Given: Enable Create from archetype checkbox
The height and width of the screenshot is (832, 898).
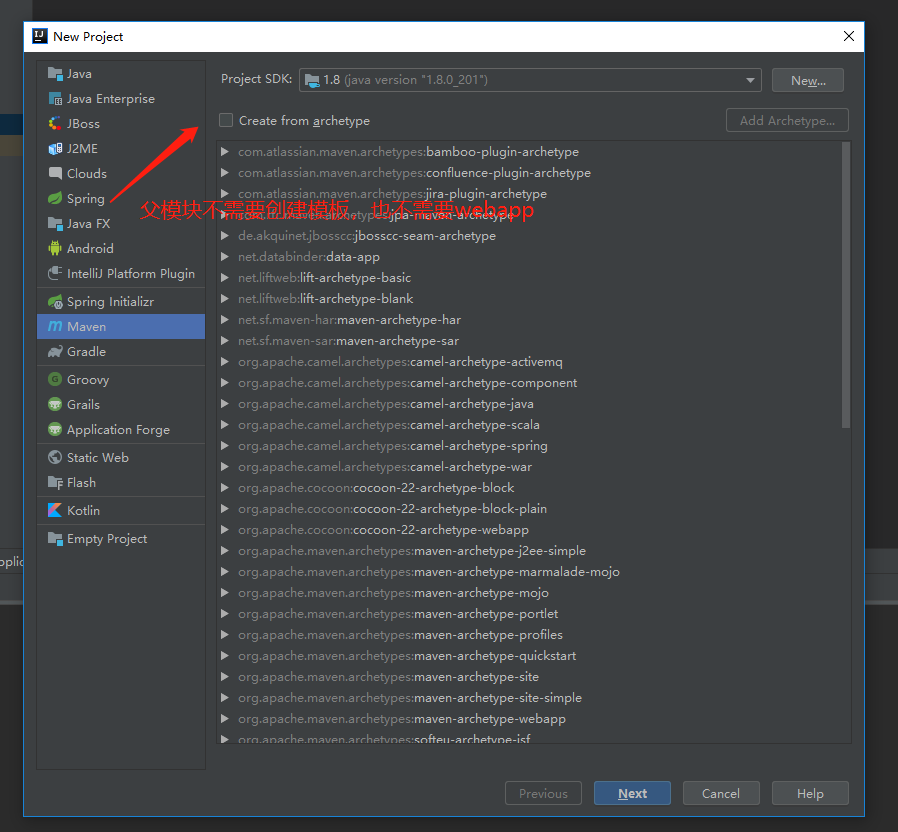Looking at the screenshot, I should pyautogui.click(x=226, y=120).
